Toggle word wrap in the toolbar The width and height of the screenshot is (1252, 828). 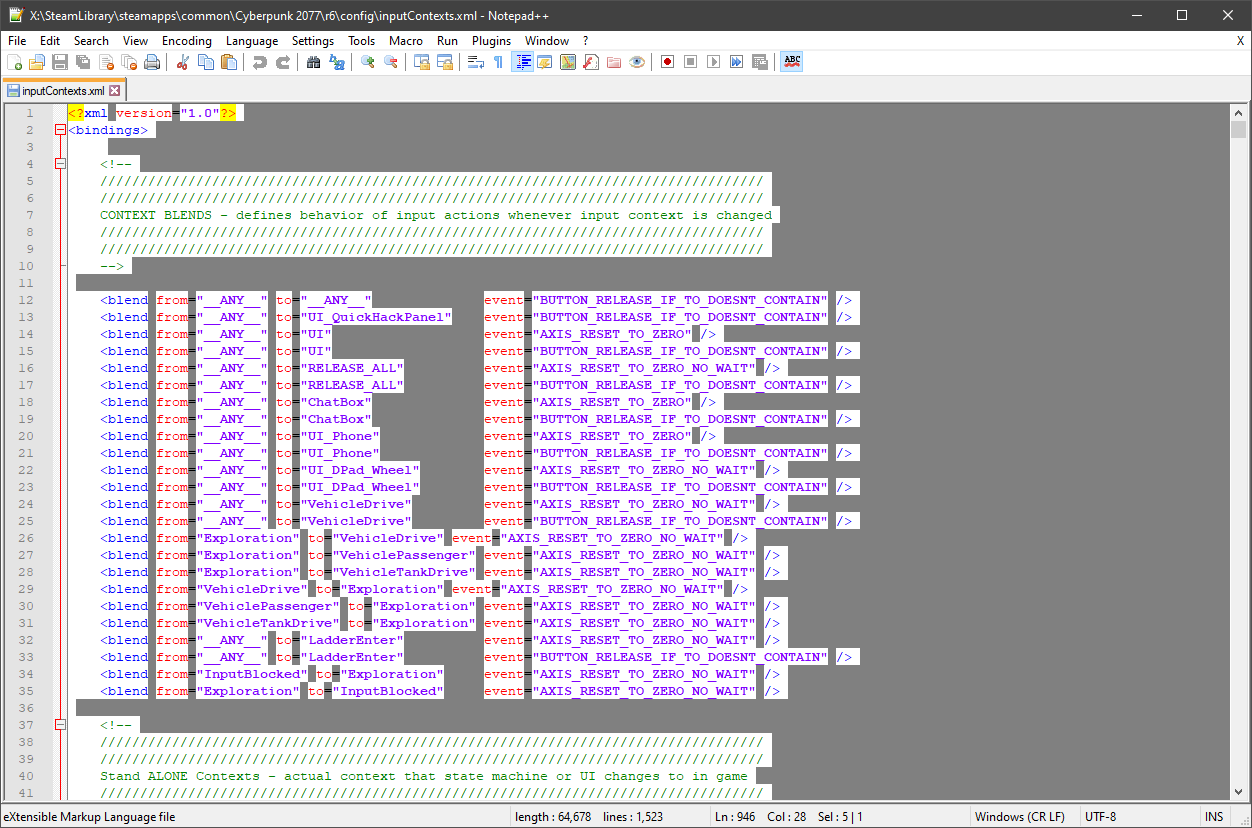pos(475,62)
